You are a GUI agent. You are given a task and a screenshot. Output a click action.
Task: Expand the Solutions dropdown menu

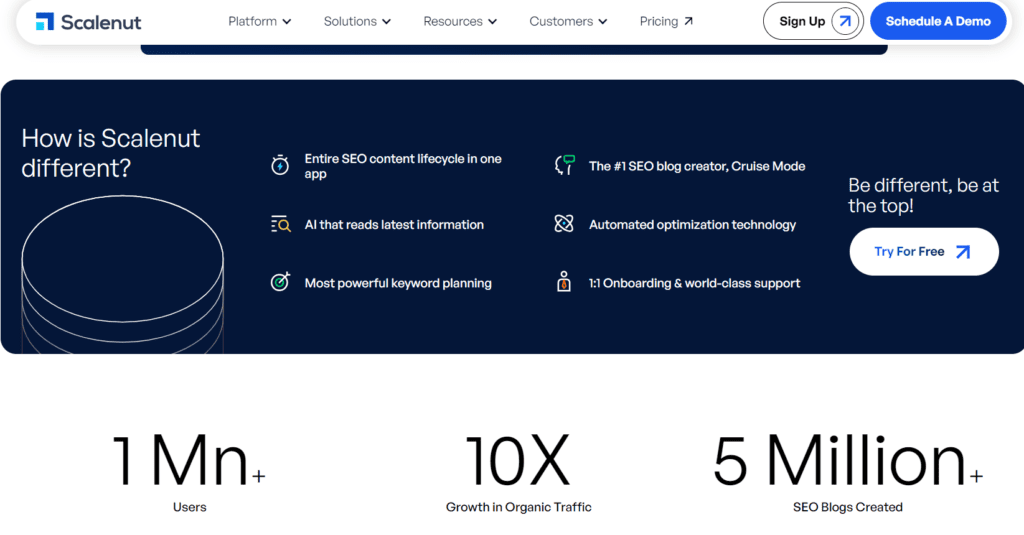coord(357,21)
